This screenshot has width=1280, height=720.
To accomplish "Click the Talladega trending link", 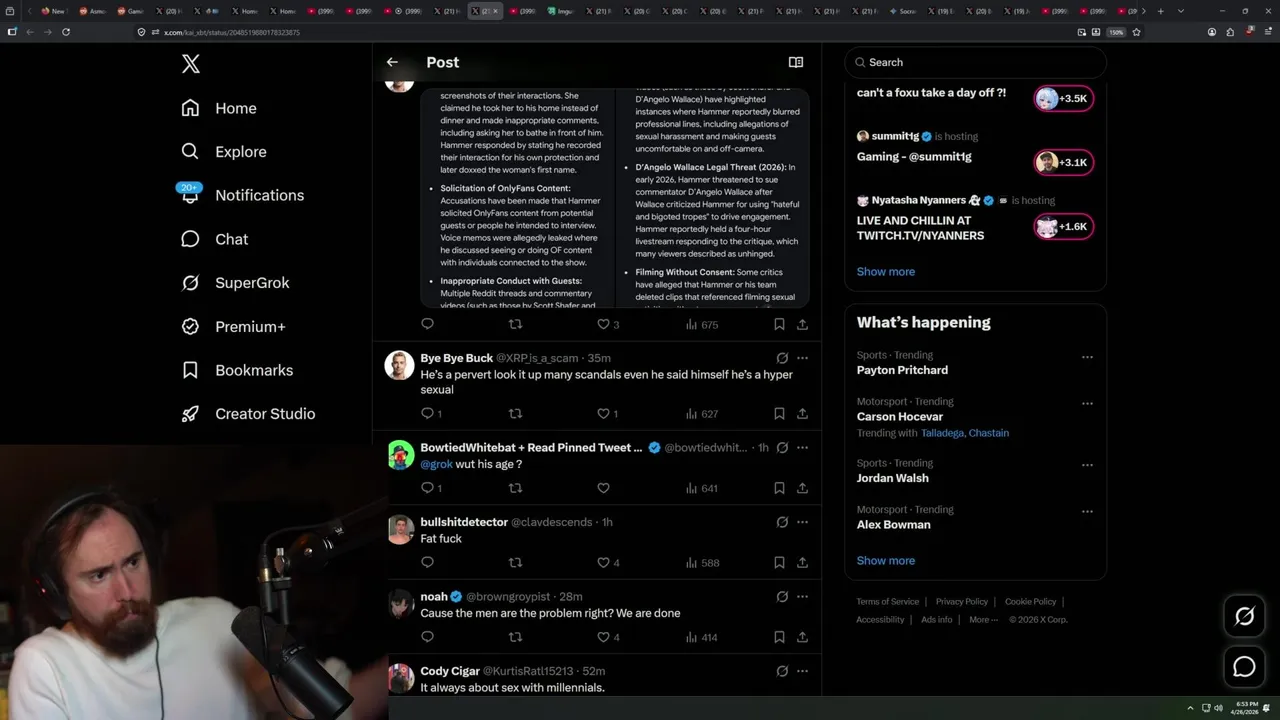I will click(x=944, y=433).
